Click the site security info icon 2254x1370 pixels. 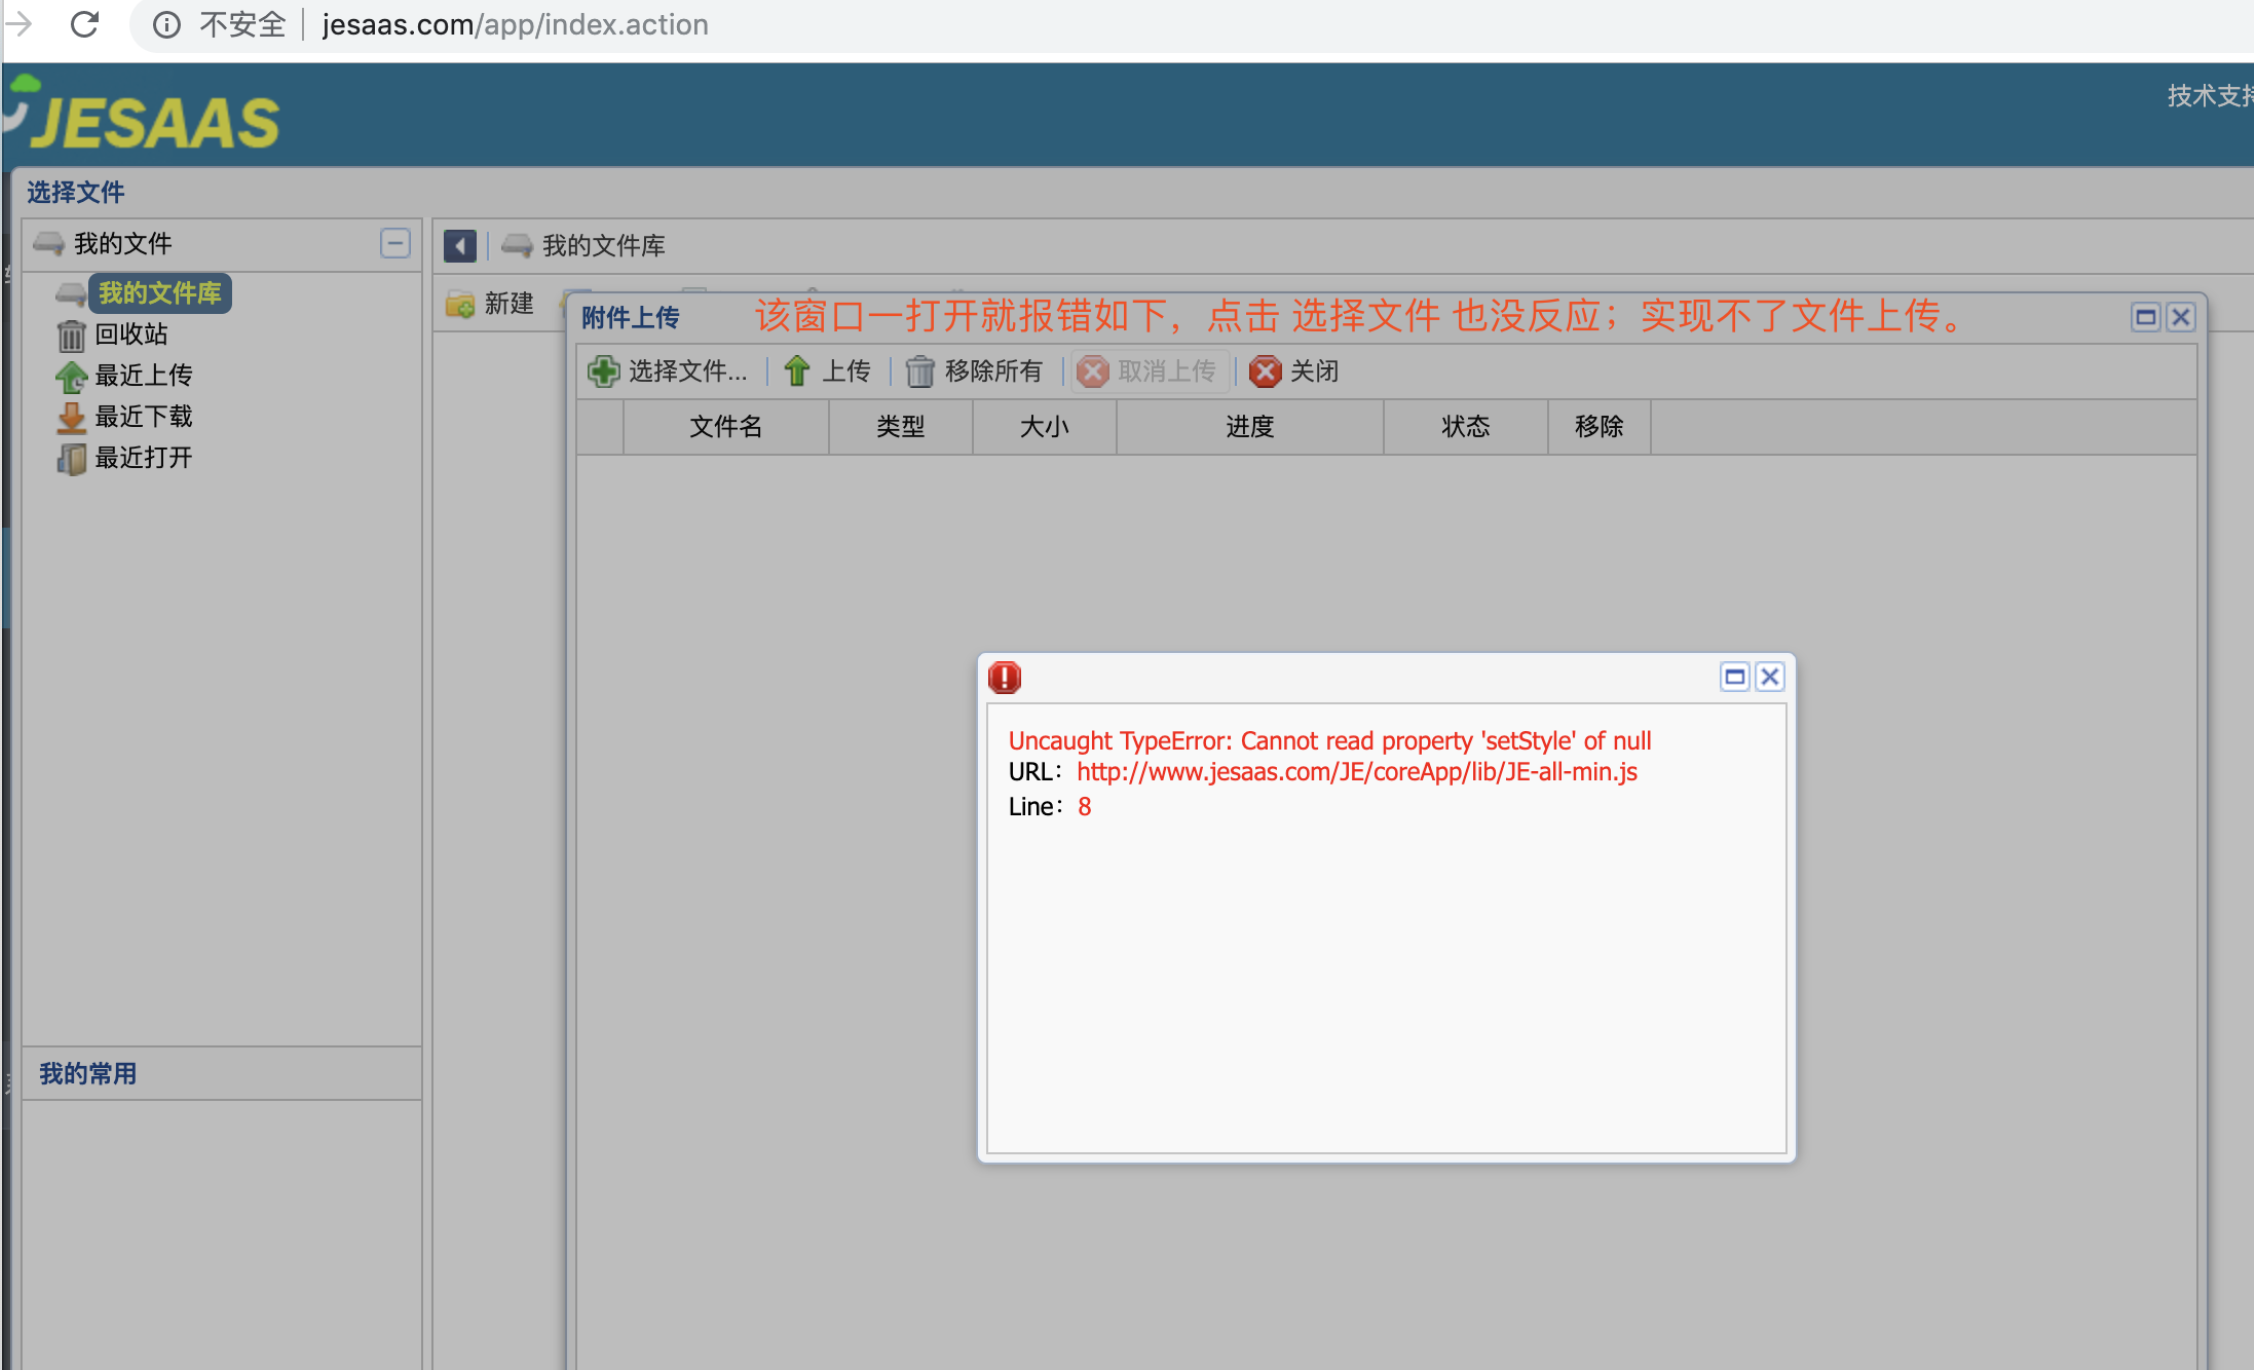pos(167,24)
